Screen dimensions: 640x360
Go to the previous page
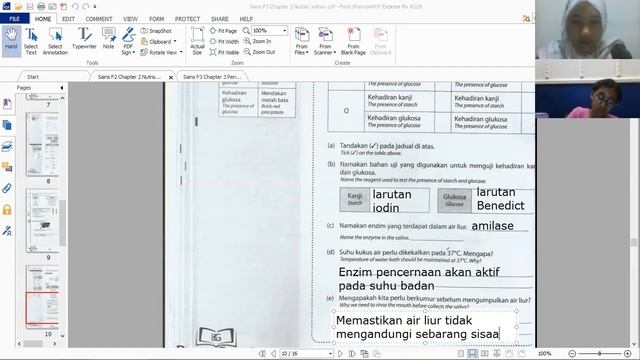click(273, 353)
